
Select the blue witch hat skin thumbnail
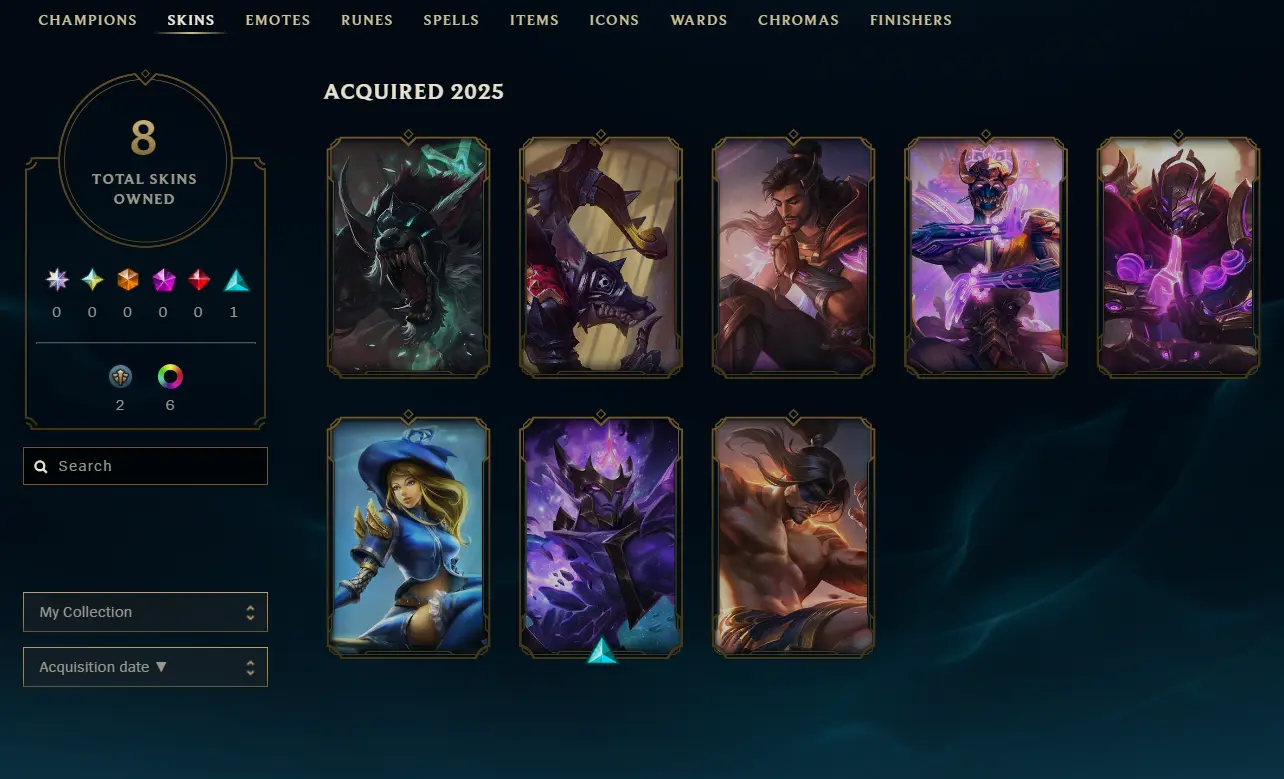[408, 536]
